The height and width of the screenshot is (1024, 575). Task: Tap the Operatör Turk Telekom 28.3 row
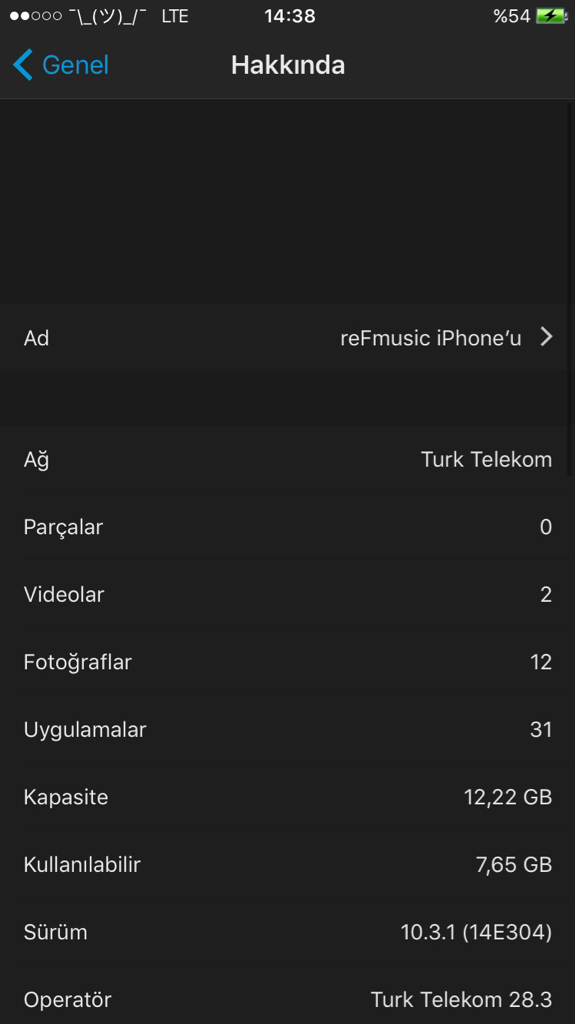288,999
